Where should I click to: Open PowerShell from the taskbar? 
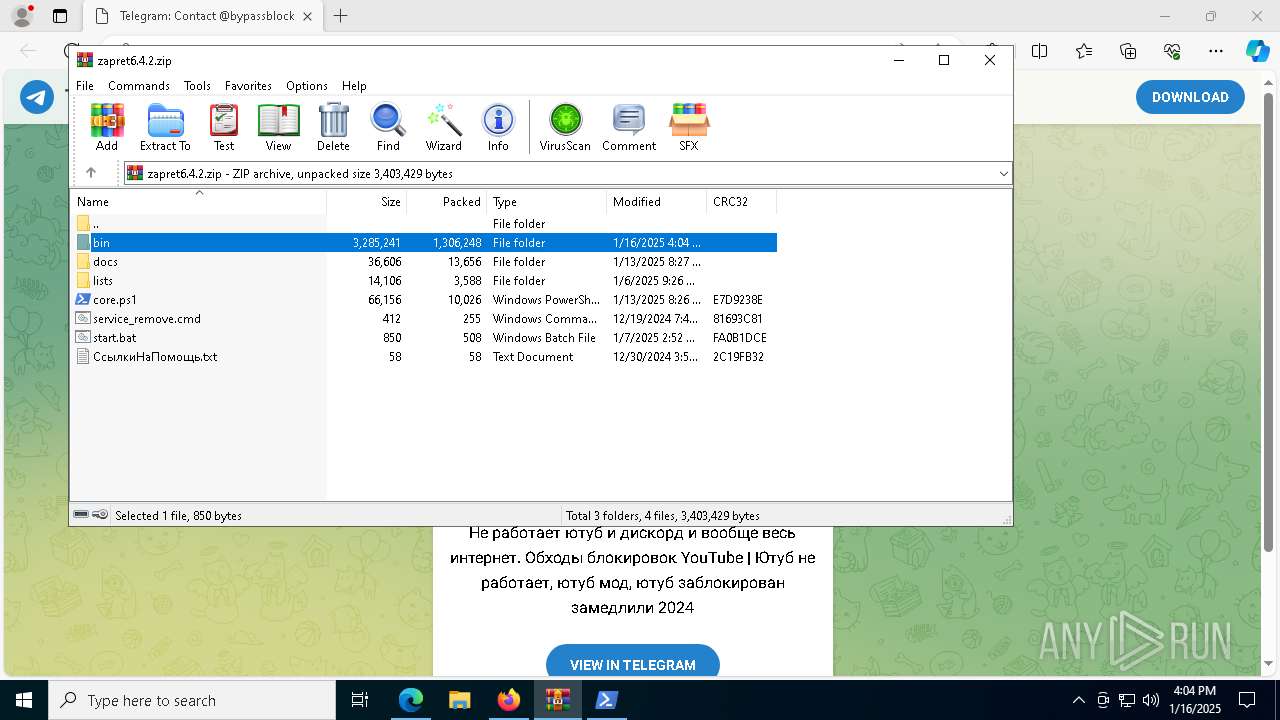606,700
